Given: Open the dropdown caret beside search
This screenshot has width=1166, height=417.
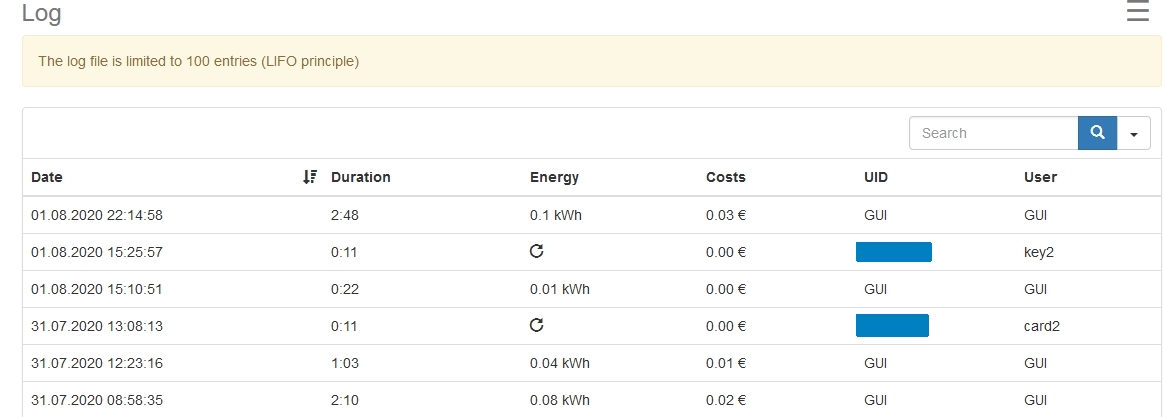Looking at the screenshot, I should click(x=1134, y=133).
